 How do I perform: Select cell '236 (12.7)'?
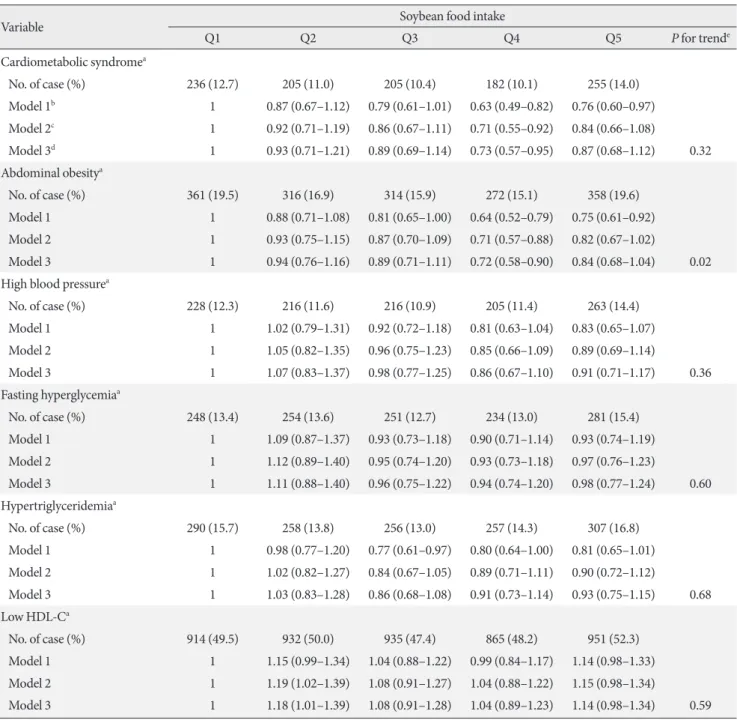(212, 84)
